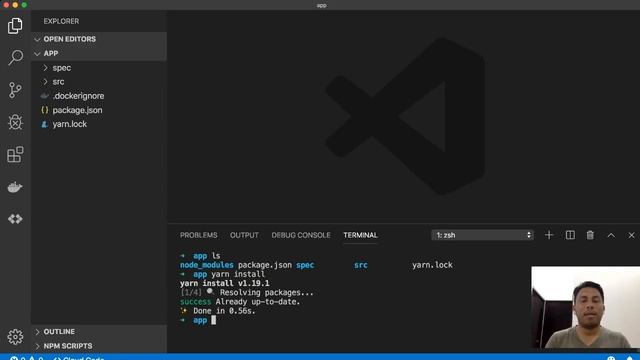Open the Source Control view
This screenshot has height=360, width=640.
click(x=15, y=90)
